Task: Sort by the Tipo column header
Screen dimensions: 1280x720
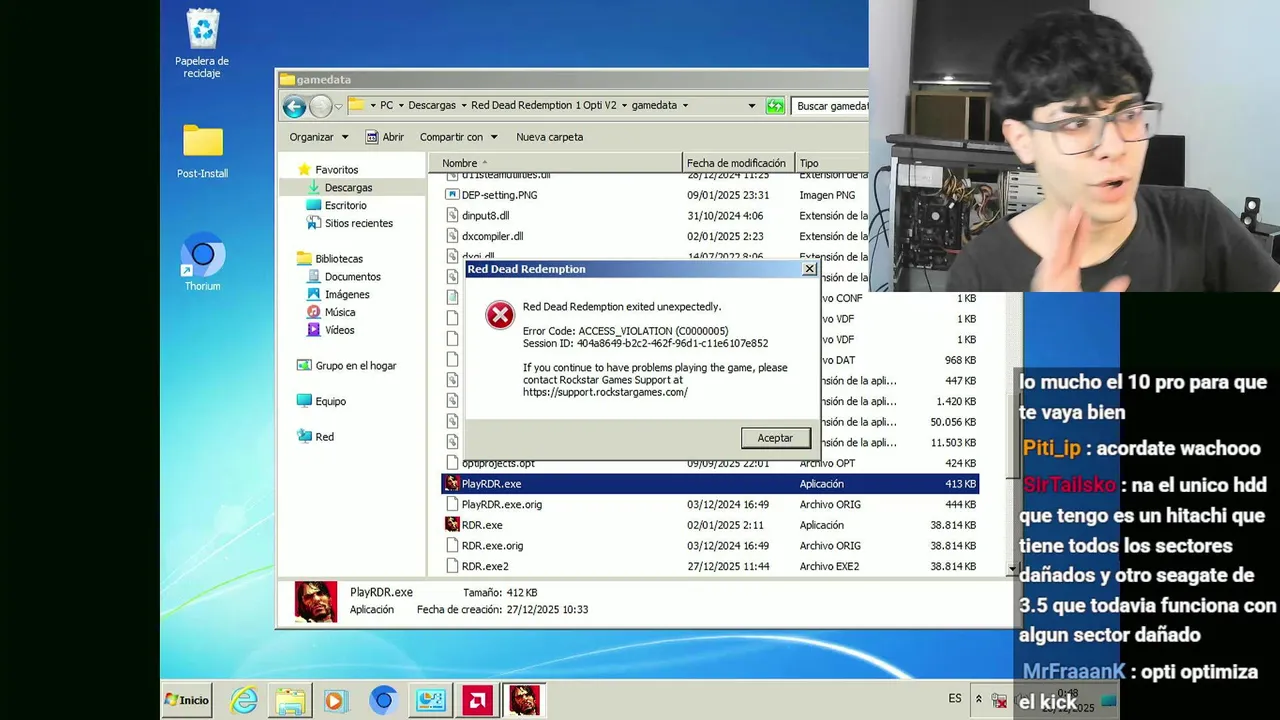Action: click(x=831, y=163)
